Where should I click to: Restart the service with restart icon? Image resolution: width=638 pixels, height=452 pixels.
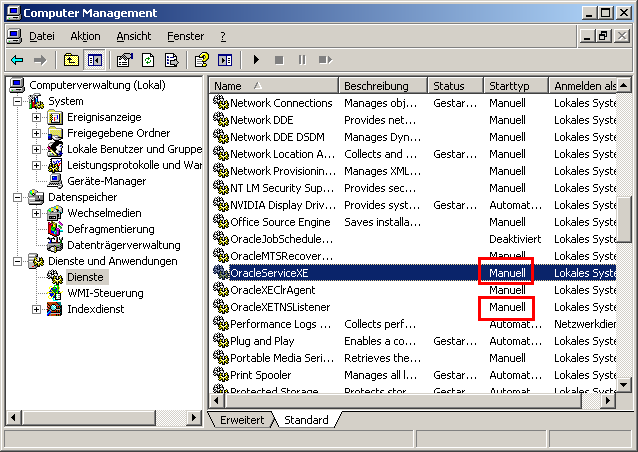pos(326,60)
